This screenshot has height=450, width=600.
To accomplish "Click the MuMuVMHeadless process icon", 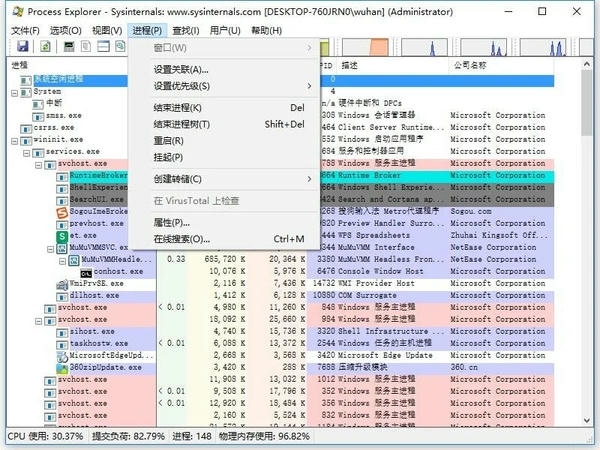I will coord(74,260).
